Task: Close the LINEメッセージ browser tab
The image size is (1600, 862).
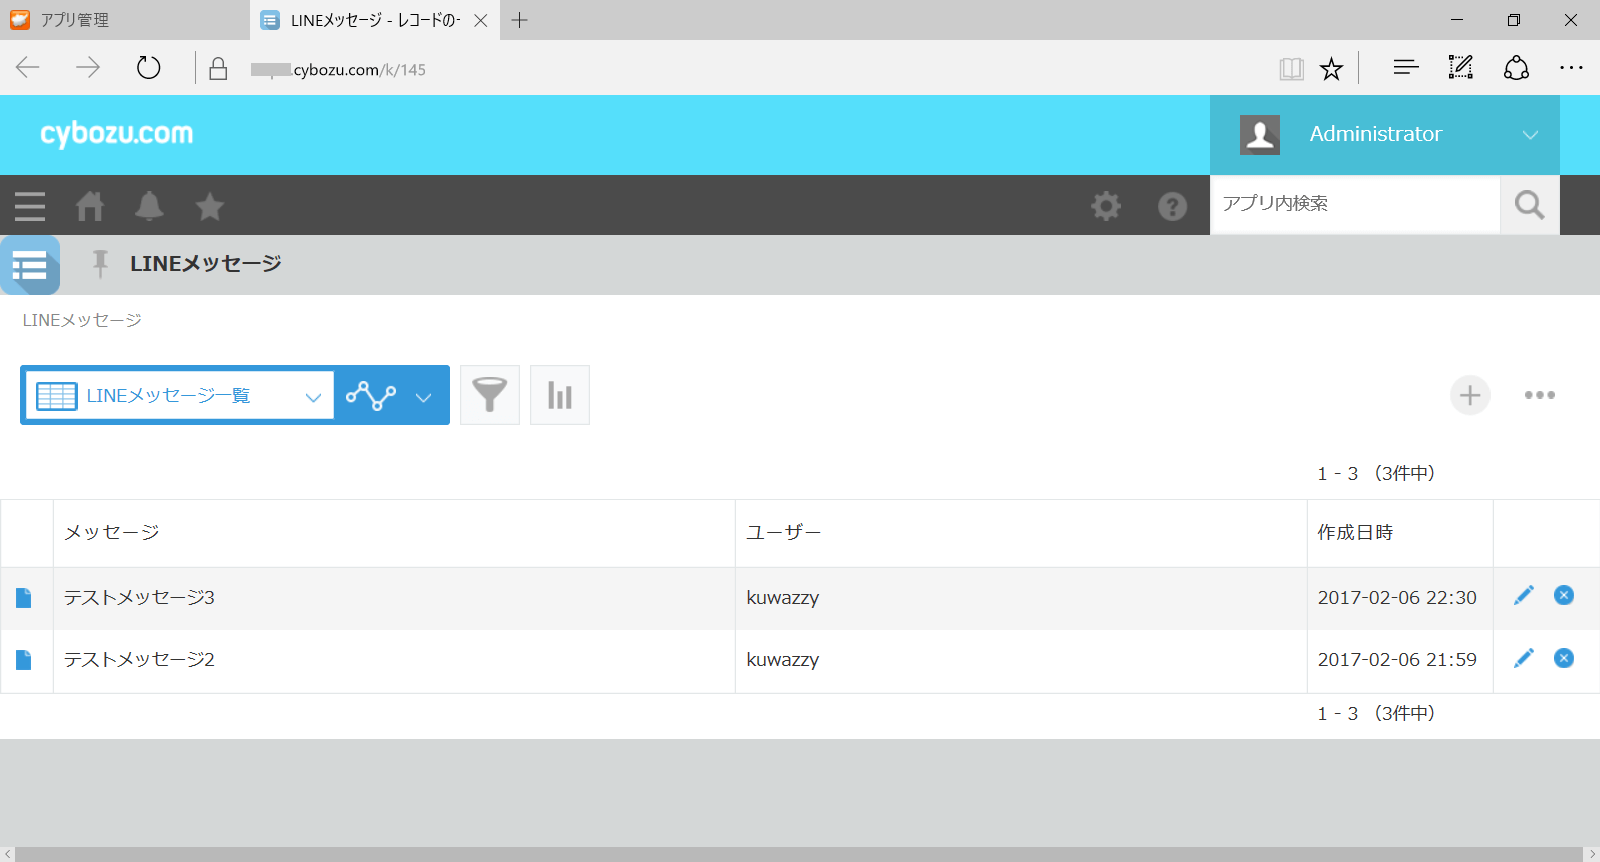Action: point(481,20)
